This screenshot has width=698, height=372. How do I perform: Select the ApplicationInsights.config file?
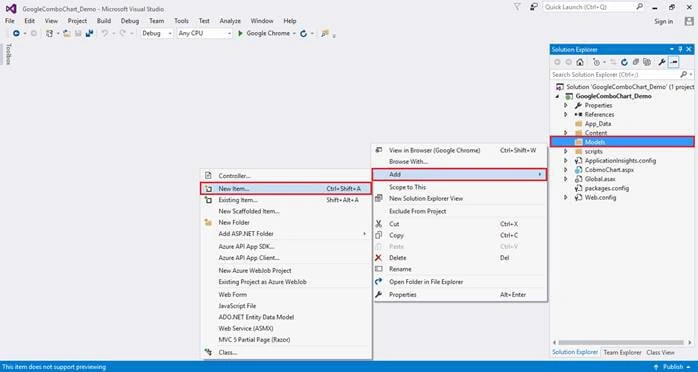[x=616, y=161]
